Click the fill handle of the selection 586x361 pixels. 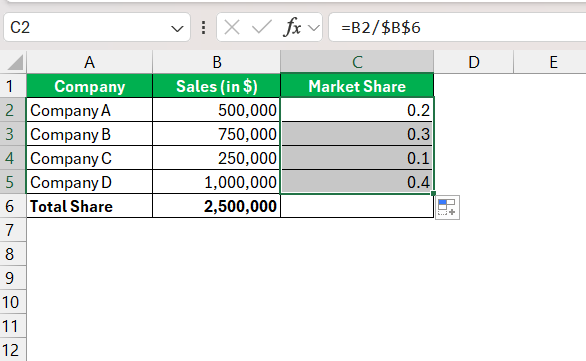(433, 193)
